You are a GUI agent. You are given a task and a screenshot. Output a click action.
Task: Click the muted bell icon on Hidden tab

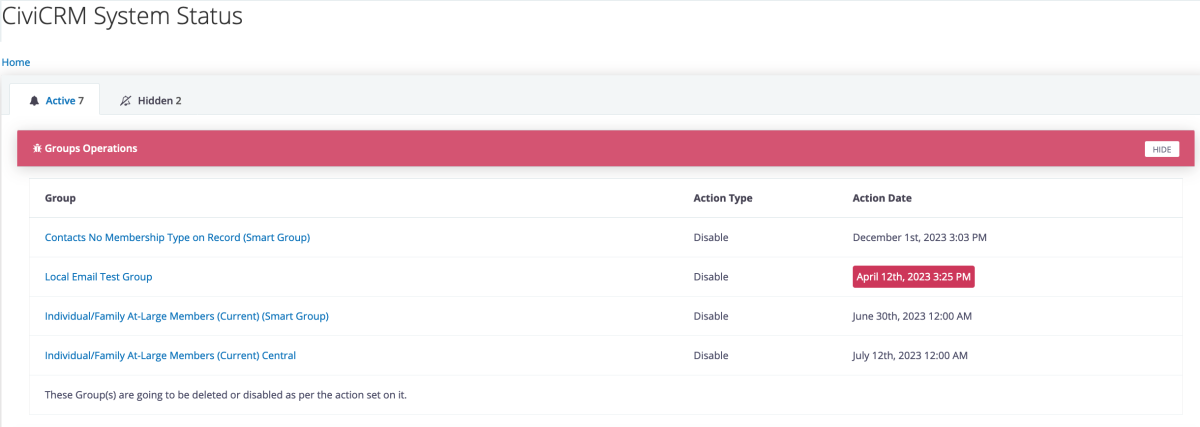point(125,101)
